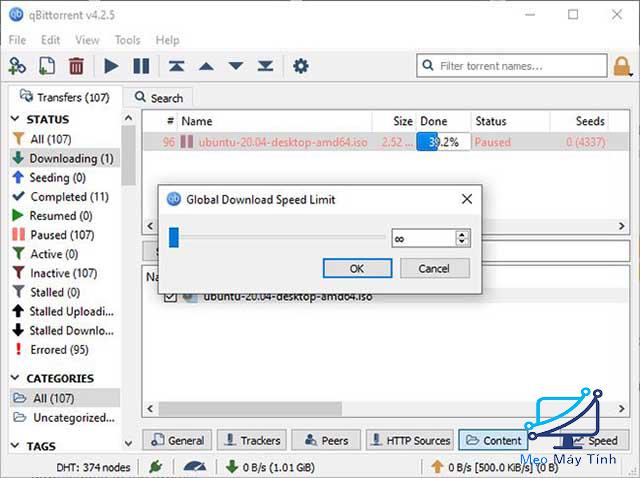Click the orange upload speed arrow

click(437, 467)
